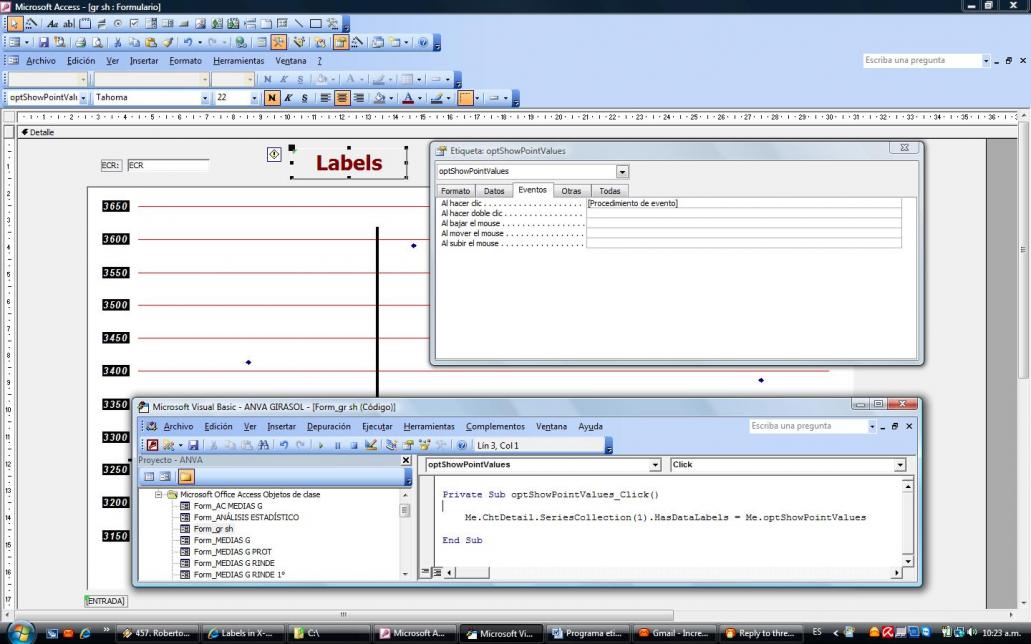
Task: Open the VBA object combo optShowPointValues
Action: tap(655, 465)
